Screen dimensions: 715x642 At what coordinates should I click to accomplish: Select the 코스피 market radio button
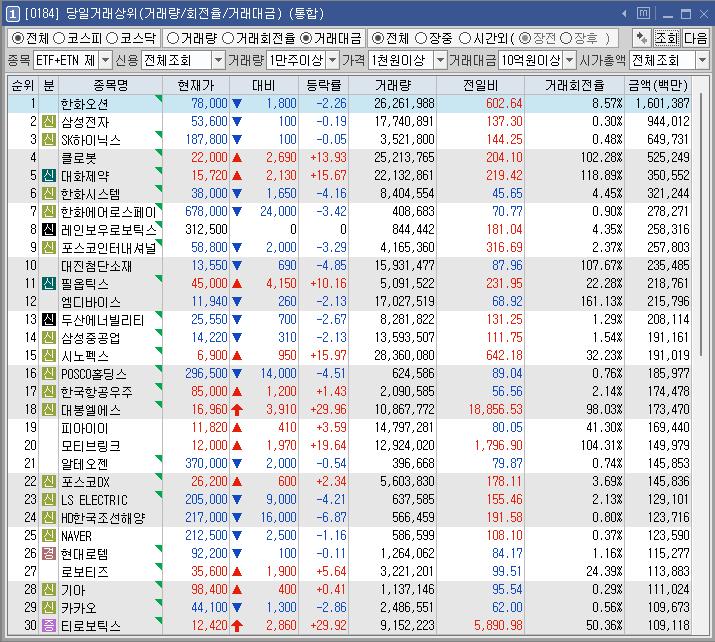59,38
